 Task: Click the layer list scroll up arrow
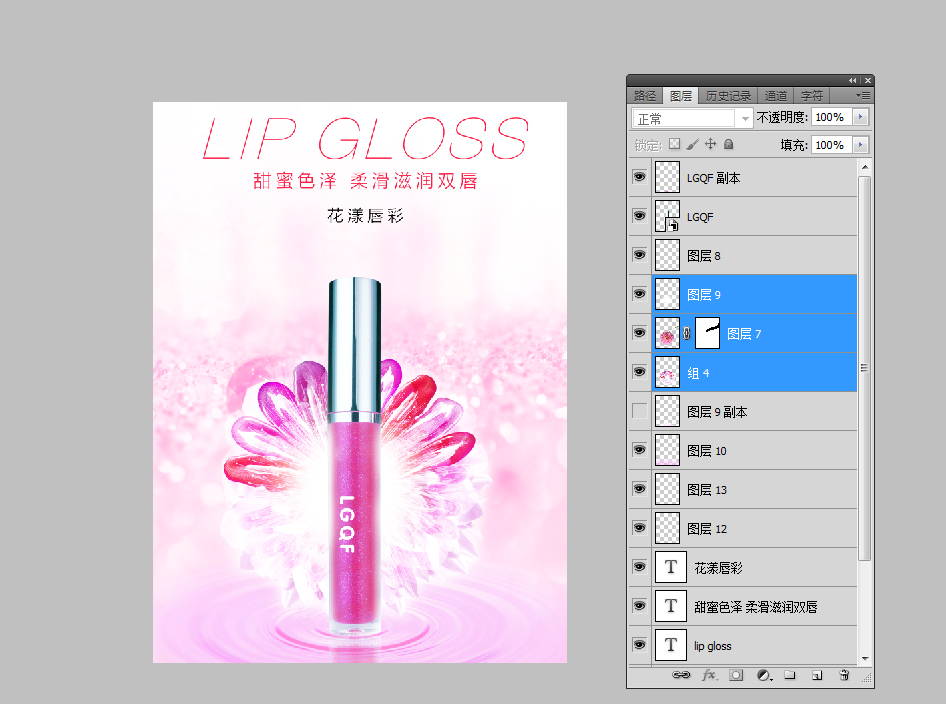(x=865, y=166)
